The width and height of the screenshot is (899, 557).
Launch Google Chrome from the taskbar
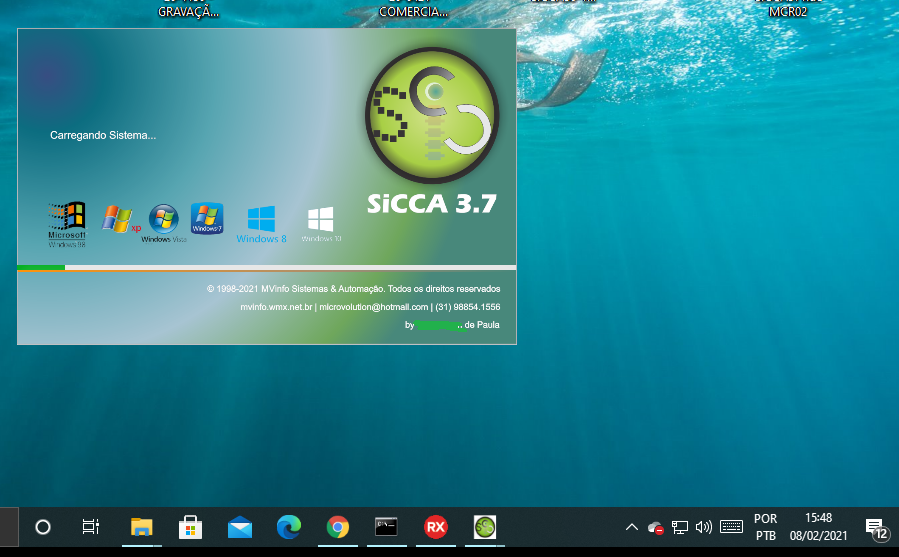pyautogui.click(x=338, y=527)
